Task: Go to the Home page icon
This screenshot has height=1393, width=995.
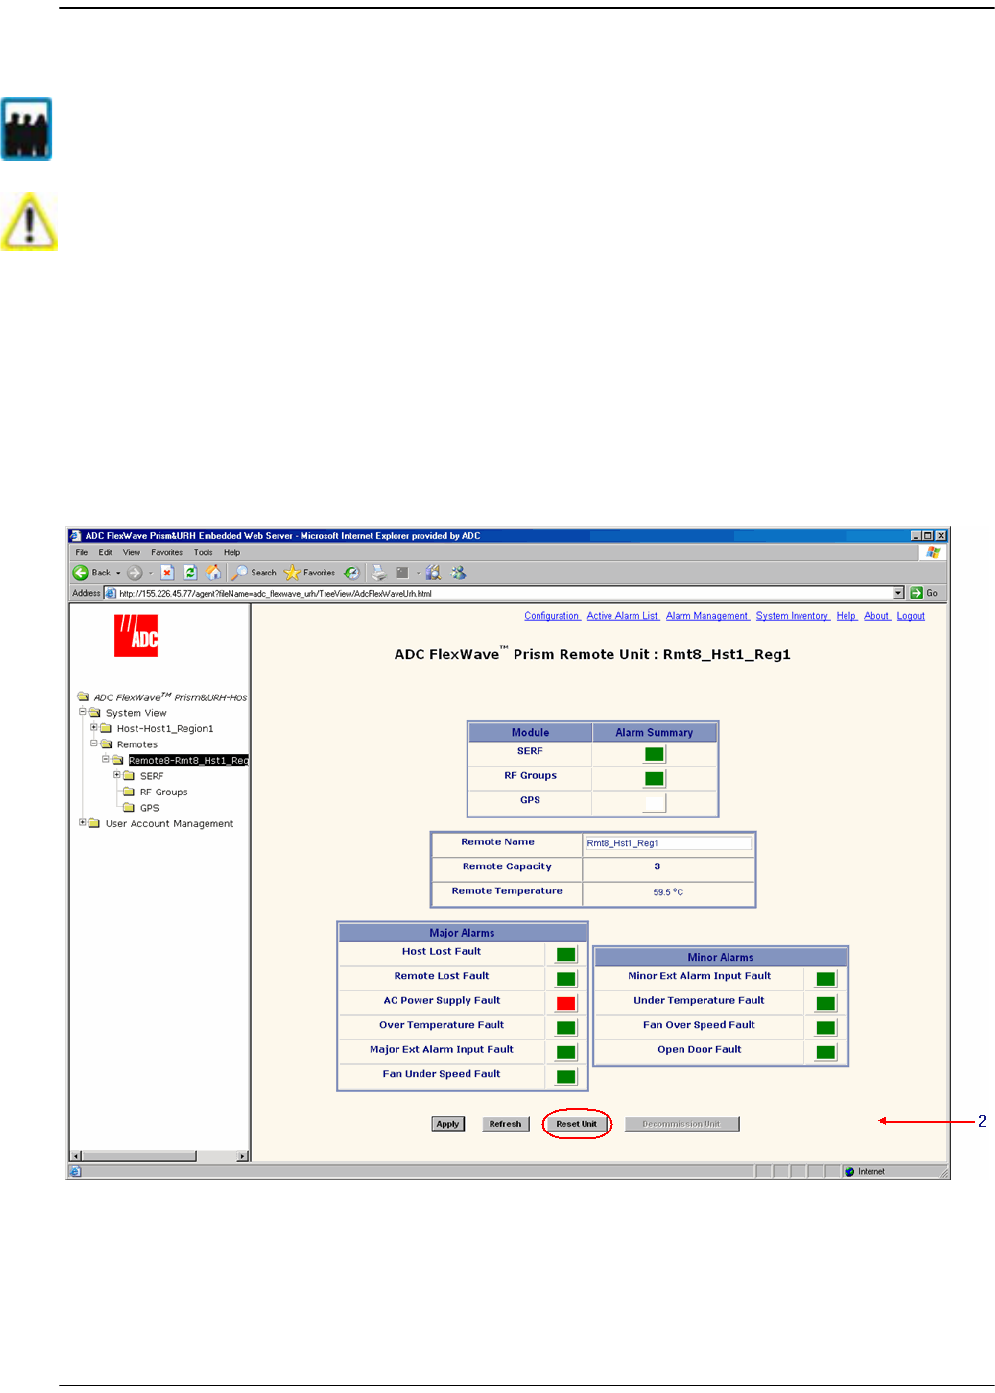Action: [x=213, y=573]
